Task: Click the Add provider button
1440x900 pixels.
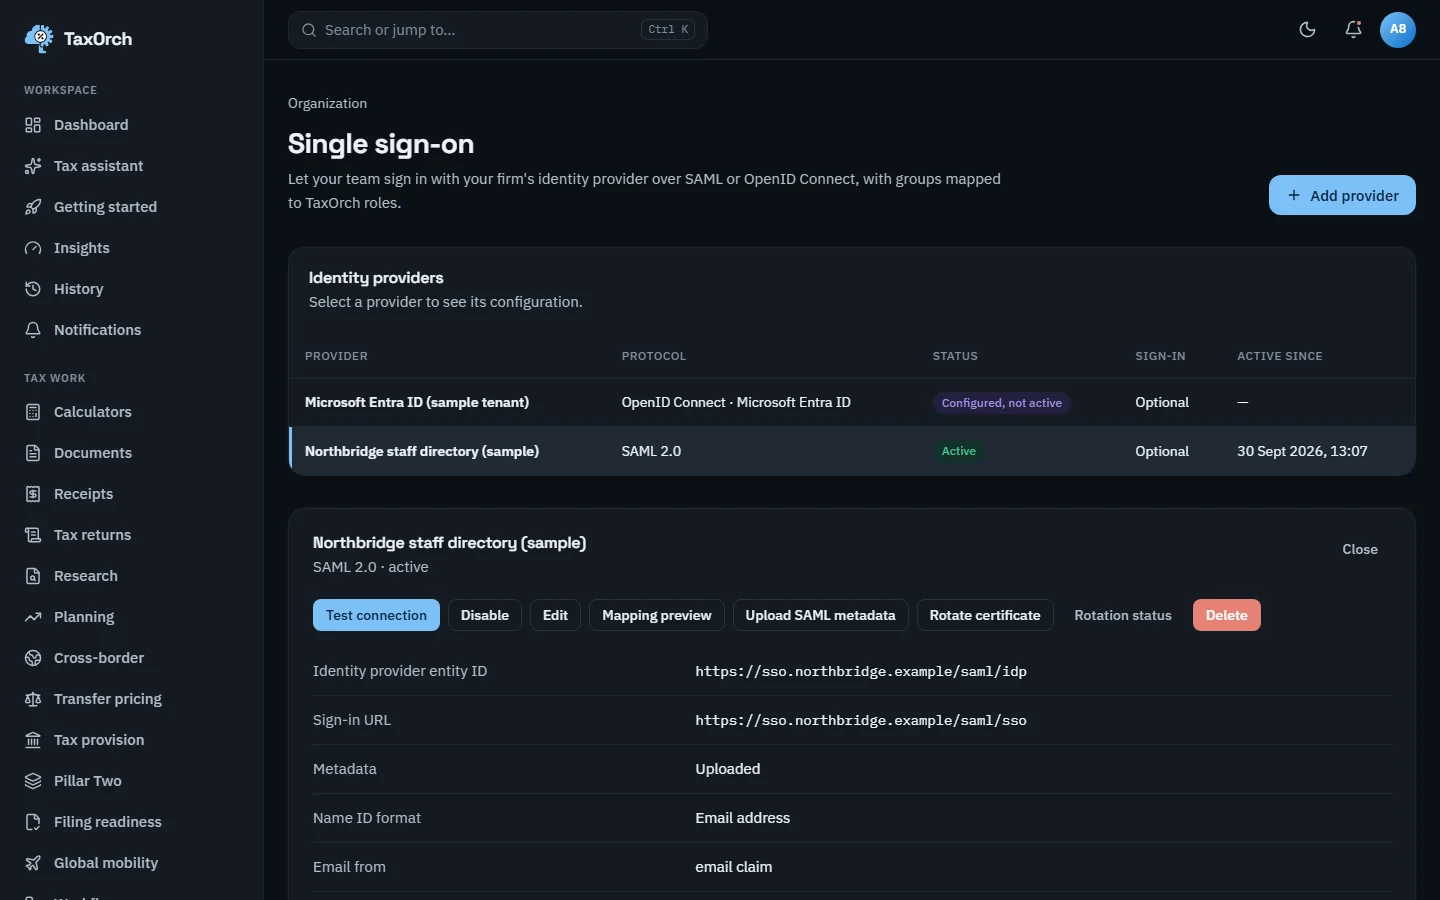Action: [1342, 195]
